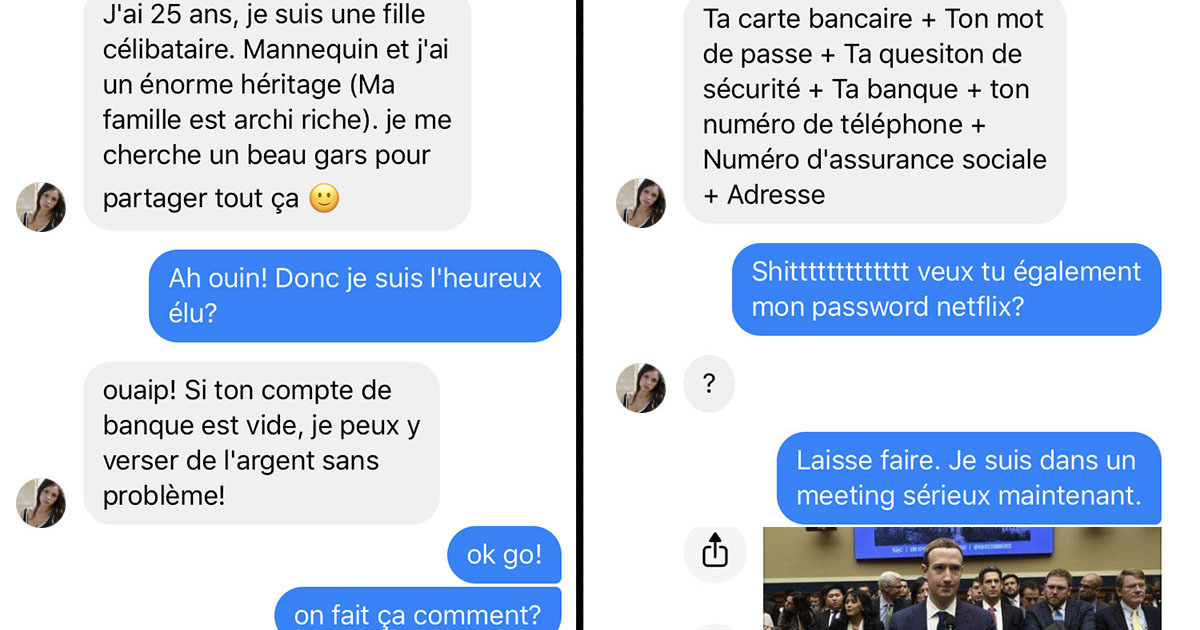Tap the avatar next to 'partager tout ça' message

pos(41,207)
